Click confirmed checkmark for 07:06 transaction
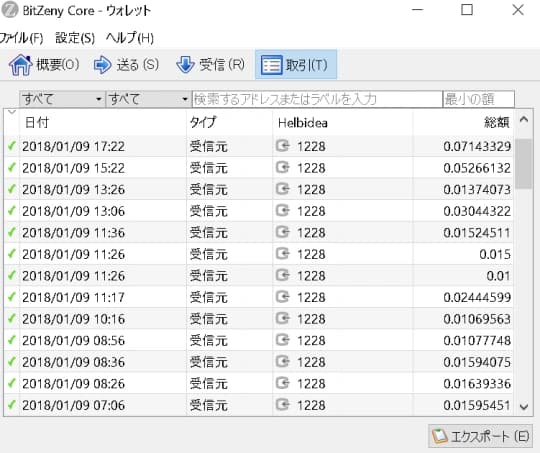 point(12,405)
